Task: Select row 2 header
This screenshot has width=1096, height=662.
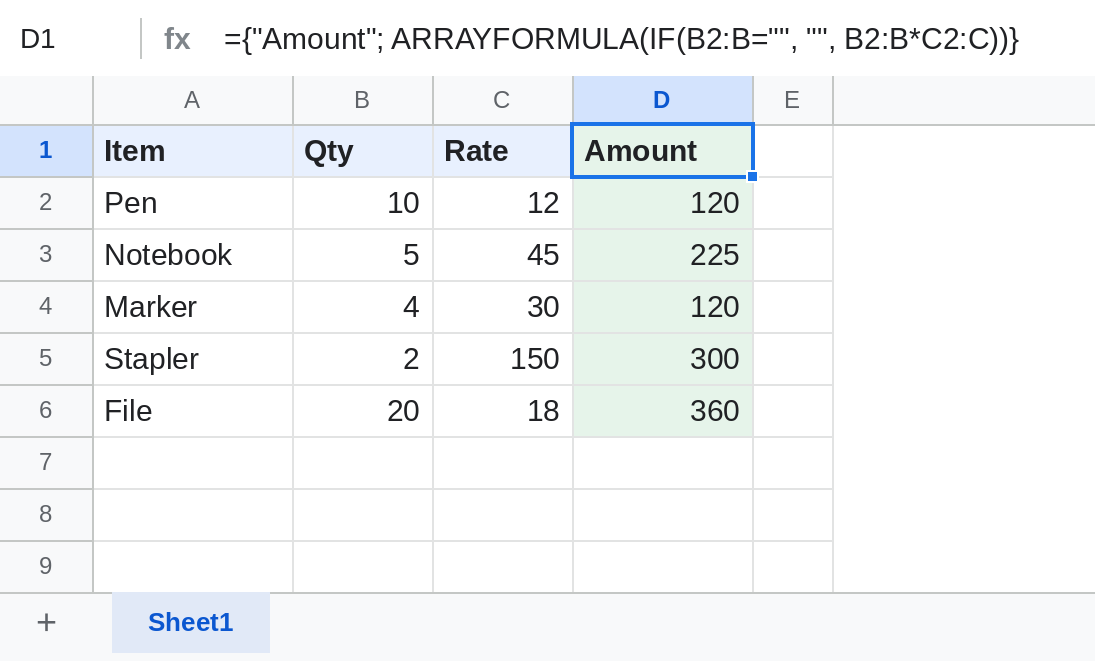Action: coord(46,203)
